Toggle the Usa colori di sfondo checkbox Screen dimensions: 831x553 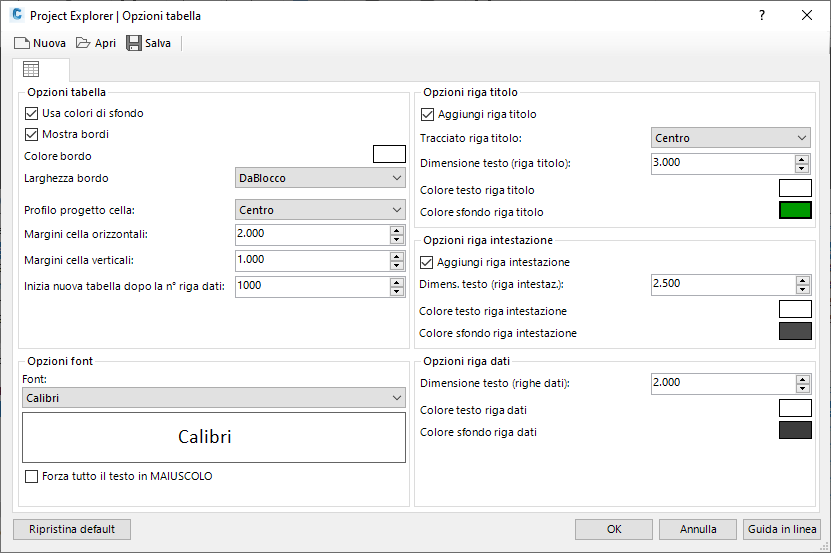tap(31, 113)
